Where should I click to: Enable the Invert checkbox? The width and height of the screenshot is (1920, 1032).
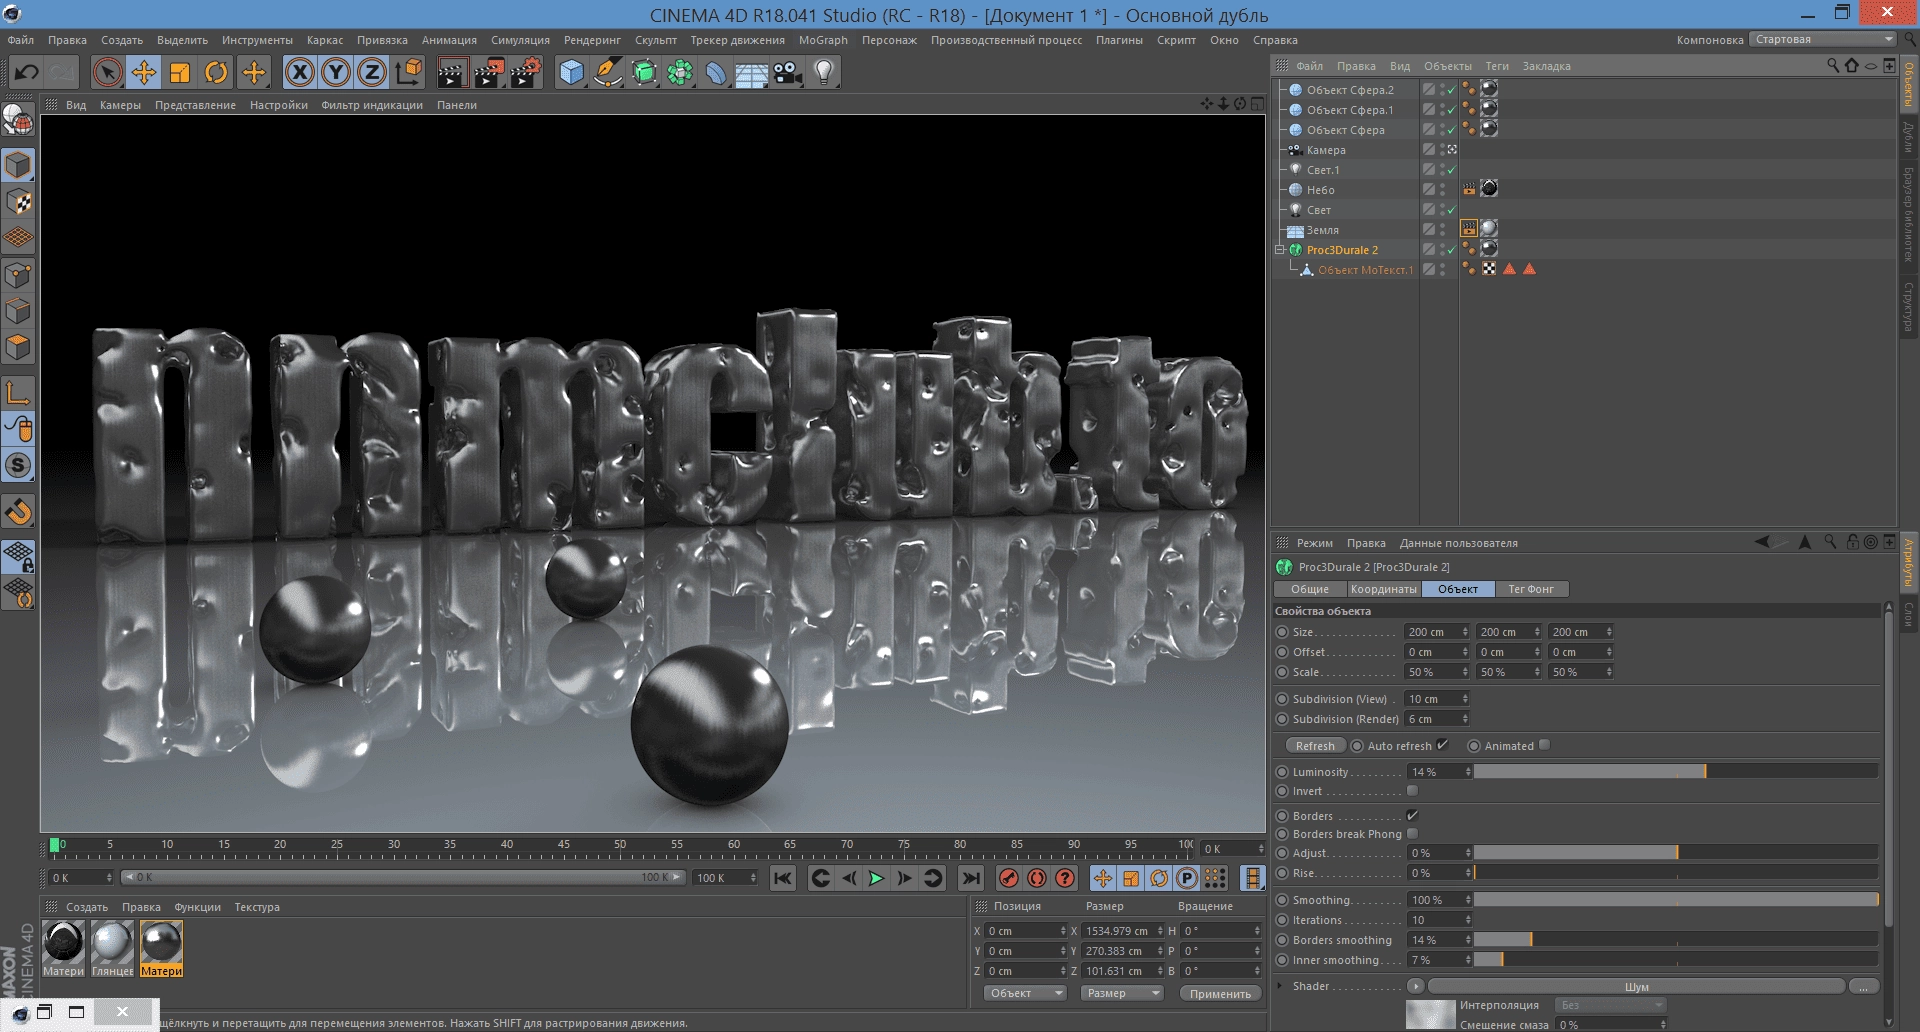pos(1412,791)
